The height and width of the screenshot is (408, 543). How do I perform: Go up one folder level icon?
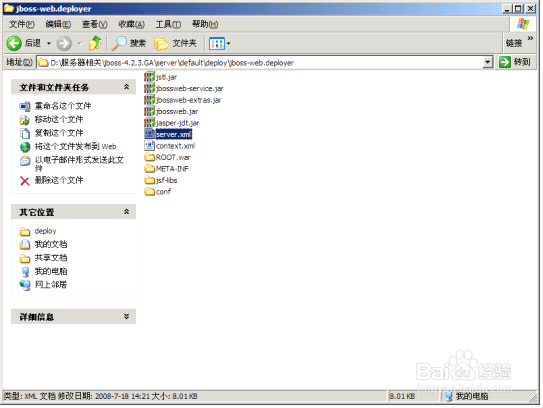pos(95,43)
